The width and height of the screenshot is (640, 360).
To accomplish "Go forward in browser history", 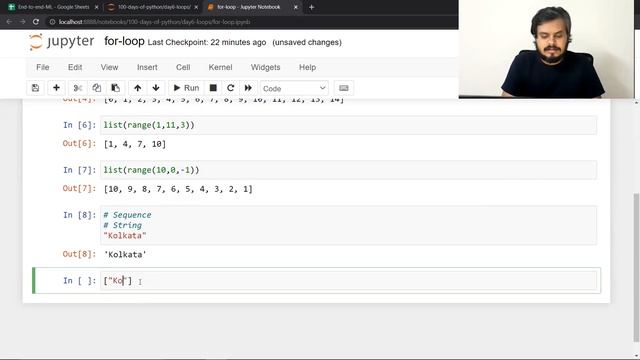I will 22,22.
